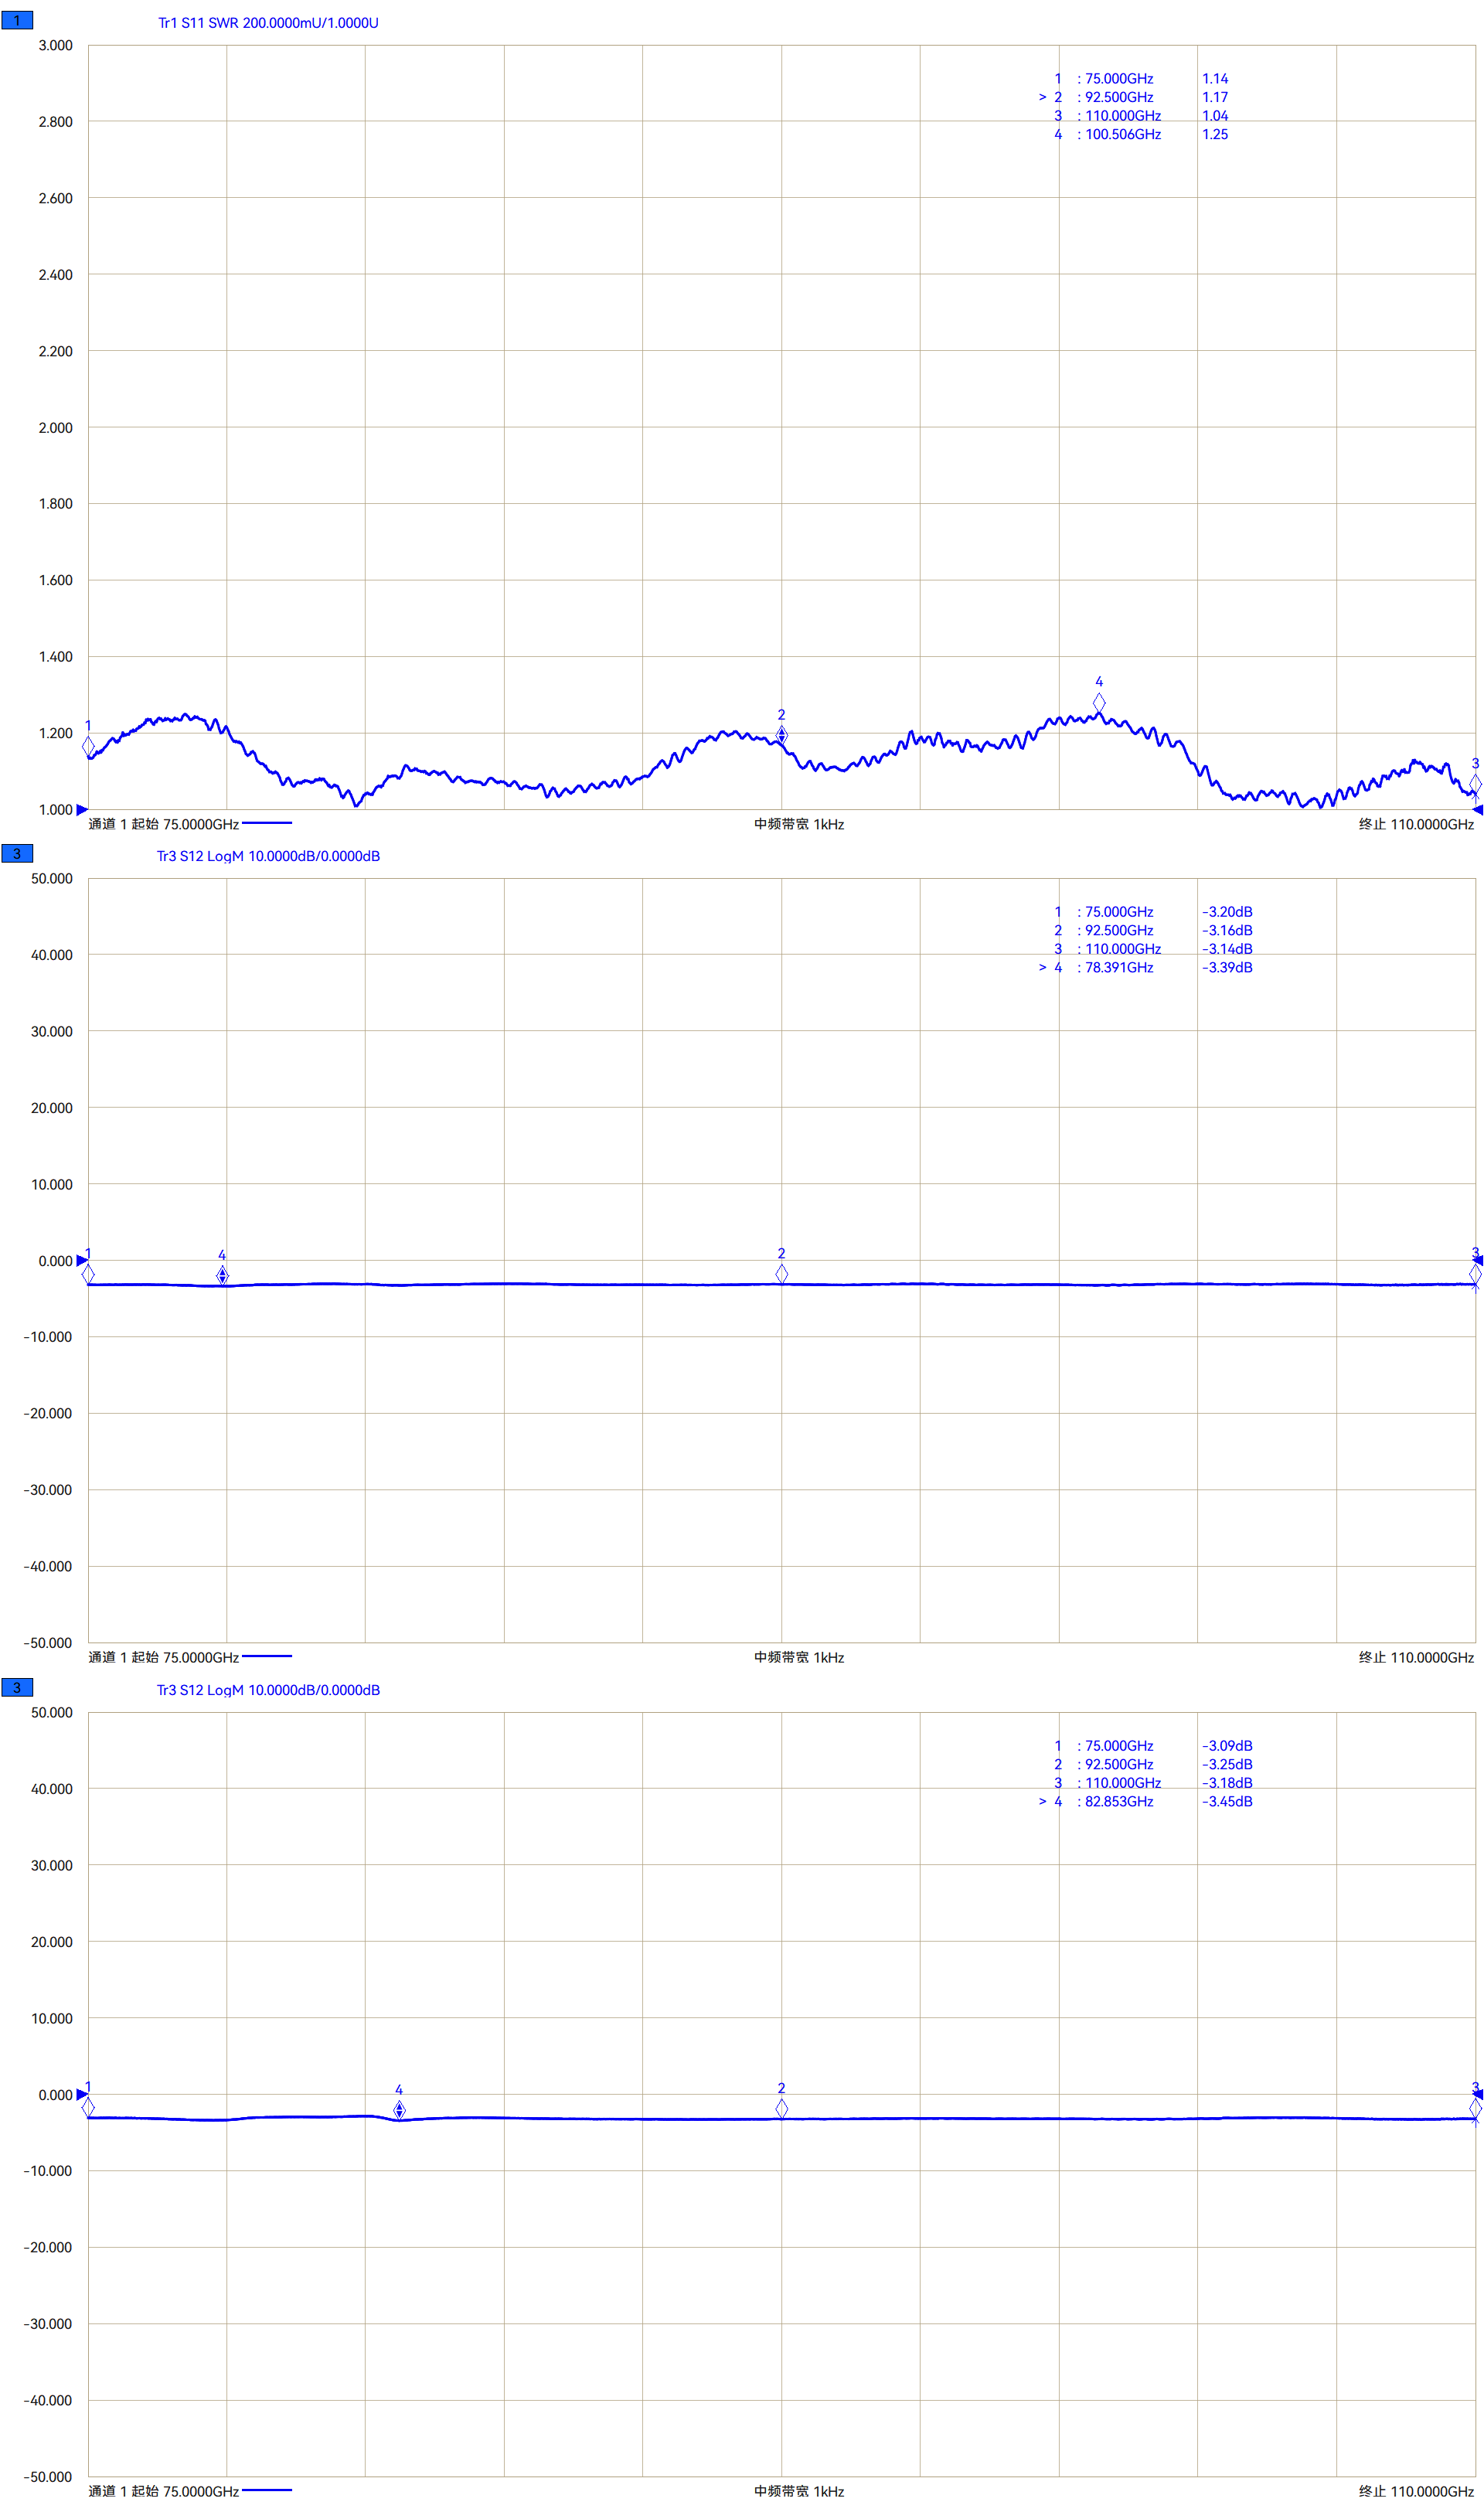Select Tr3 S12 LogM title in middle plot

[268, 856]
